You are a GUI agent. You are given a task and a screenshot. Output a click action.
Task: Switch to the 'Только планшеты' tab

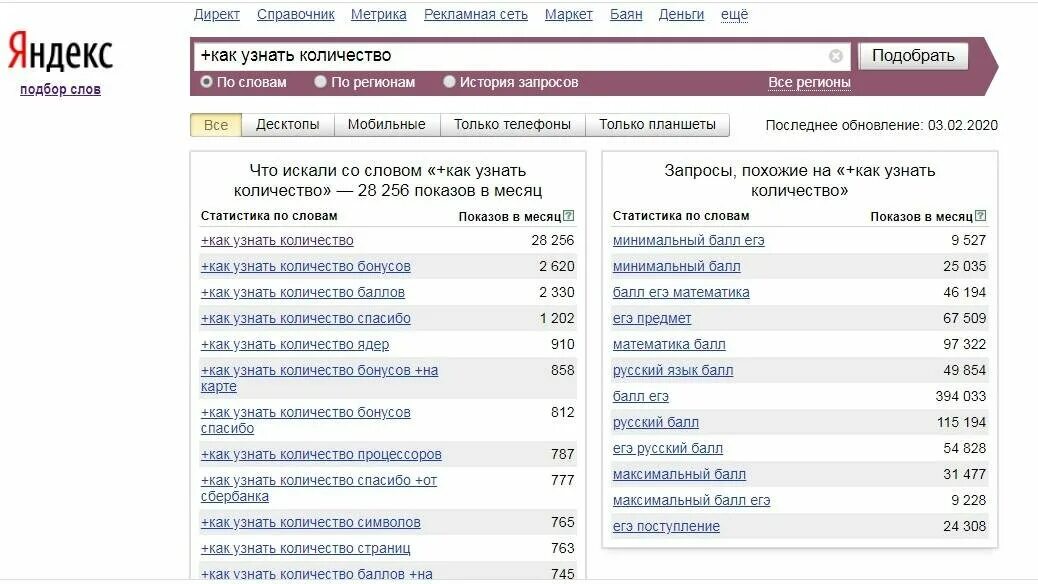click(657, 124)
